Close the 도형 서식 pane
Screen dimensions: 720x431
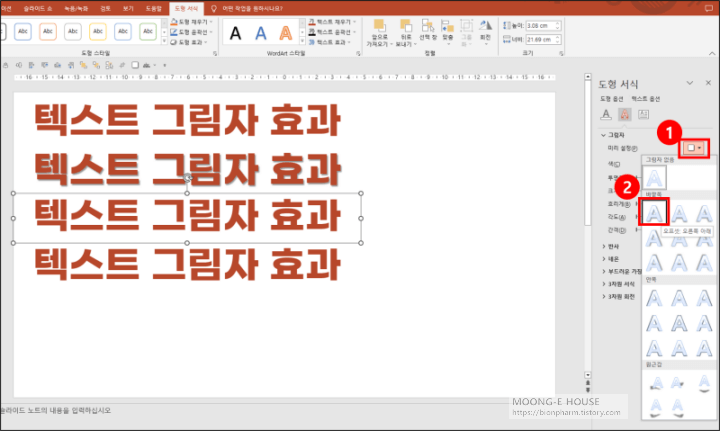pos(708,83)
